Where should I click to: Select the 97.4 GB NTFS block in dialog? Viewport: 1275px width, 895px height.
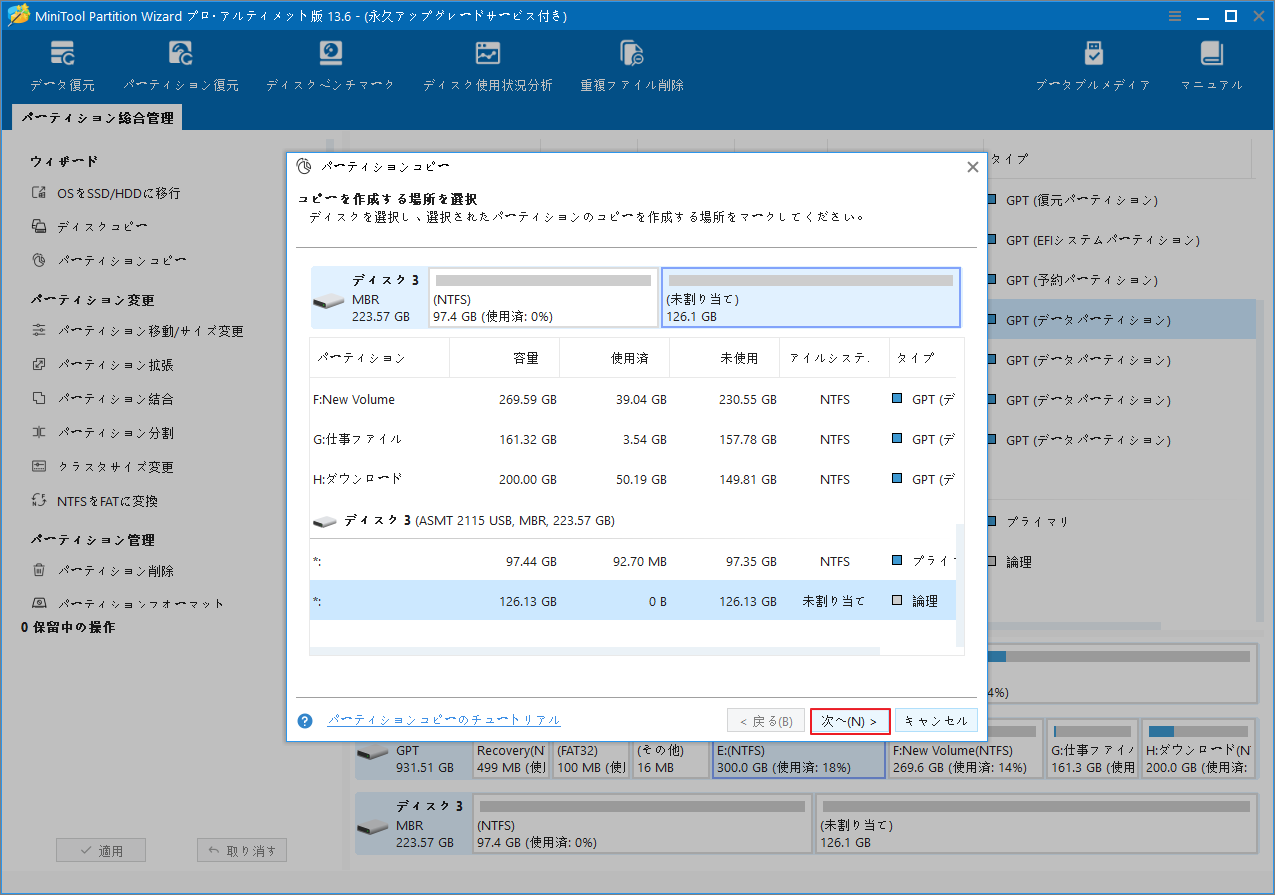point(543,297)
